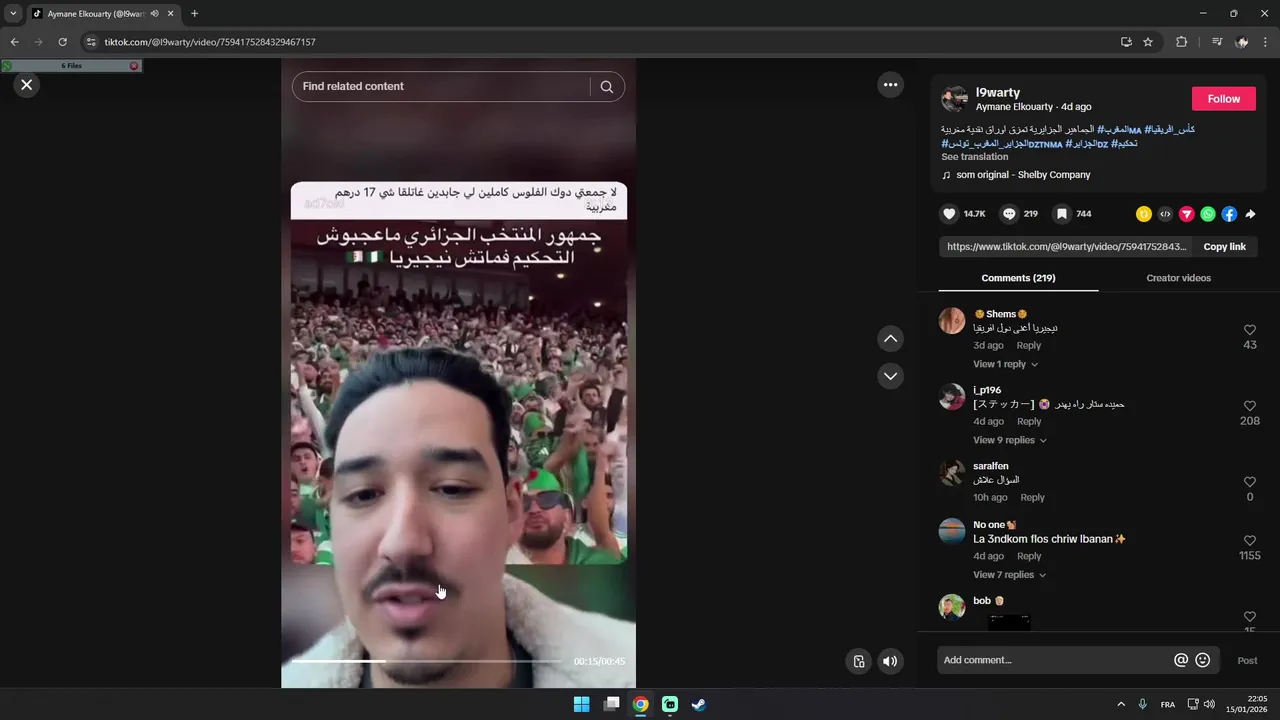Click the video URL text field
Image resolution: width=1280 pixels, height=720 pixels.
pos(1065,247)
